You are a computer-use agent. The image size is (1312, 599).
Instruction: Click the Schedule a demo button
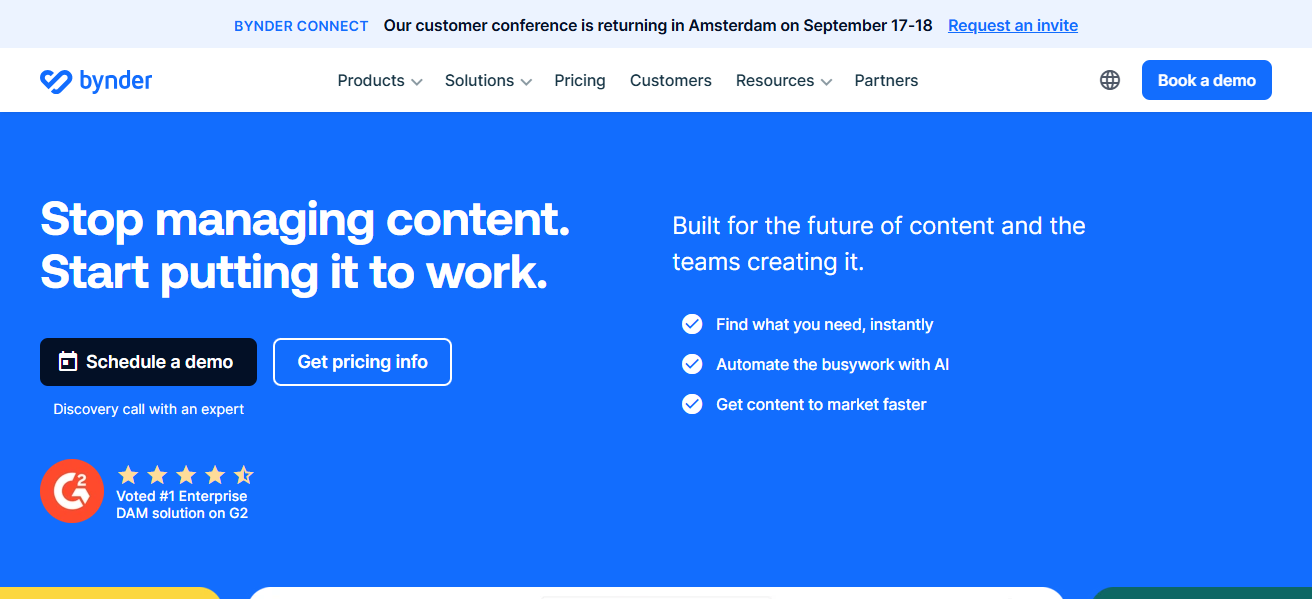[148, 362]
